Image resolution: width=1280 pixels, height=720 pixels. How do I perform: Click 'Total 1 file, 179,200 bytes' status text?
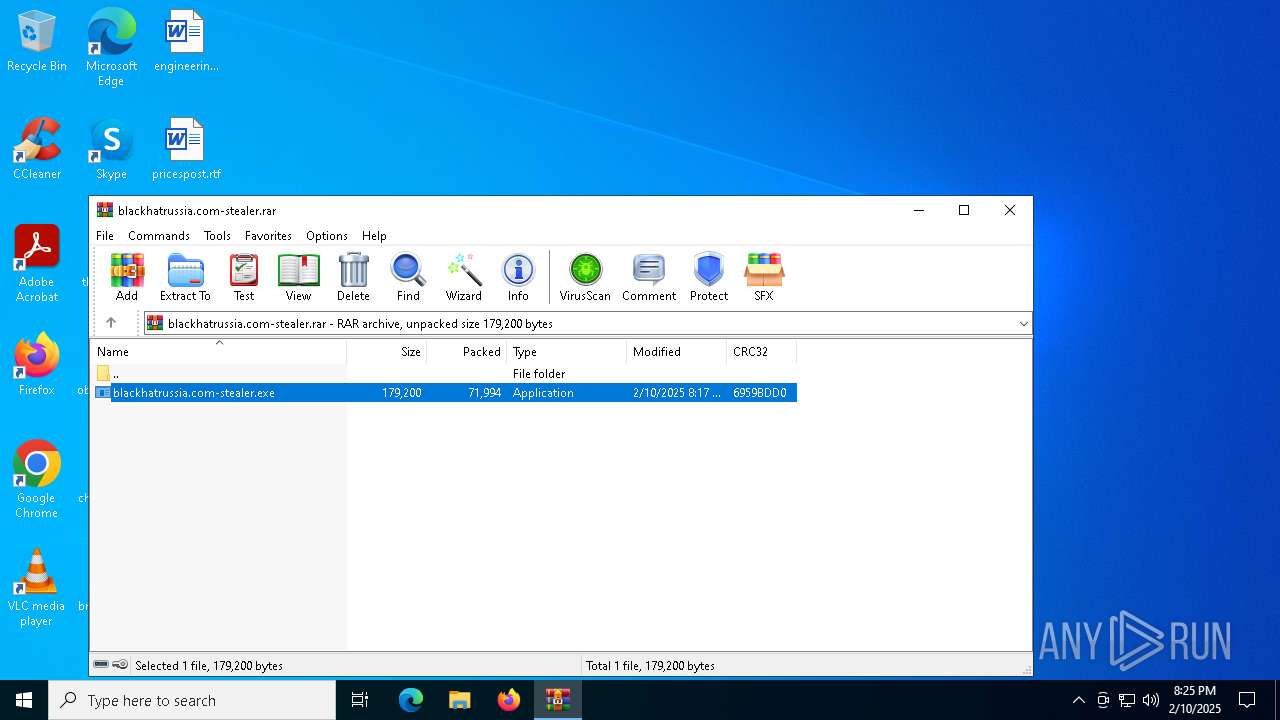point(650,666)
